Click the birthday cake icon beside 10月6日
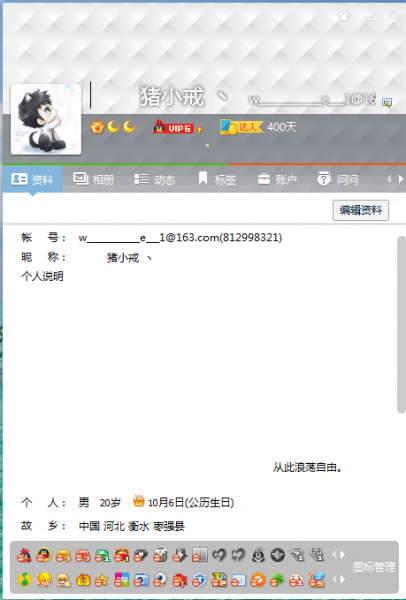The height and width of the screenshot is (600, 406). point(139,501)
